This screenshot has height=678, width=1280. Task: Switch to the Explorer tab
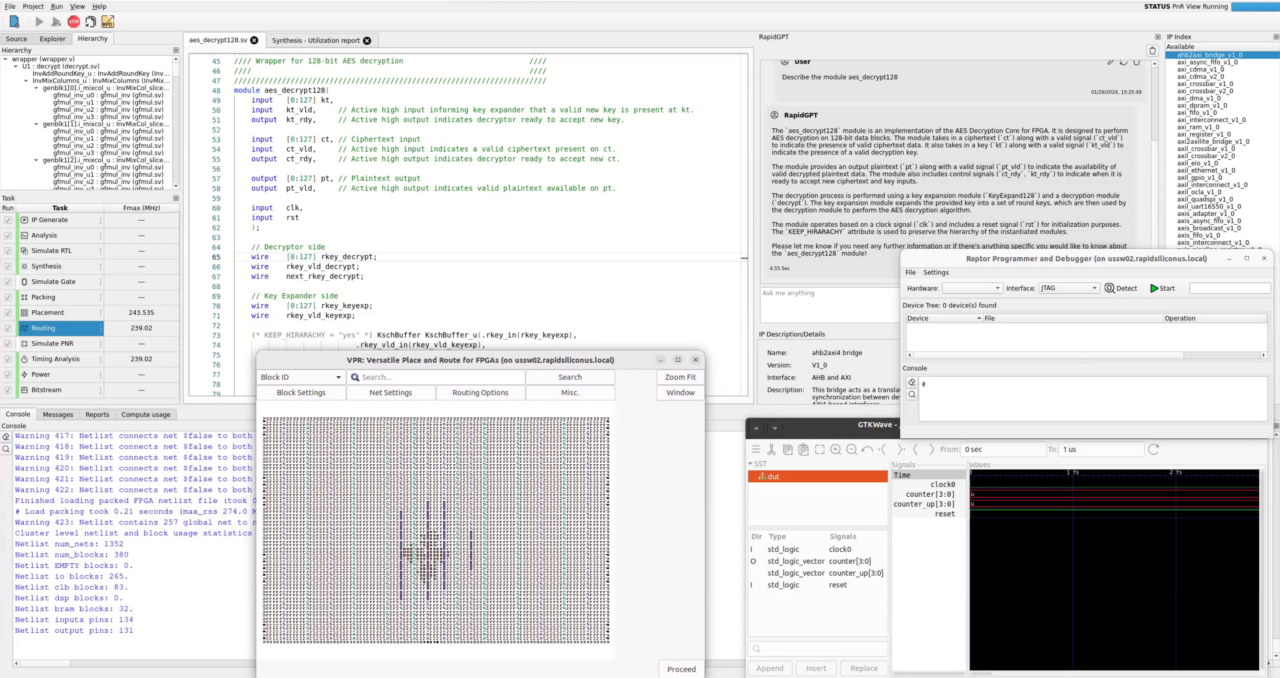click(52, 38)
